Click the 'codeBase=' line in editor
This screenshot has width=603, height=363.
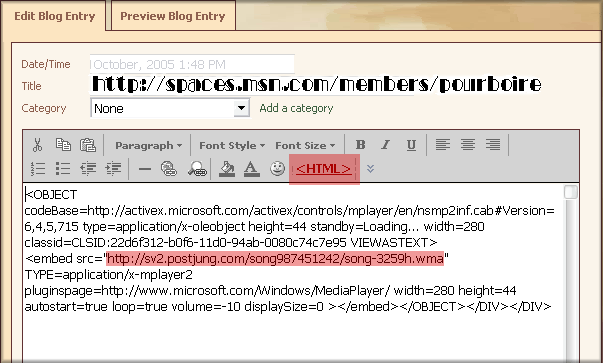pyautogui.click(x=290, y=211)
